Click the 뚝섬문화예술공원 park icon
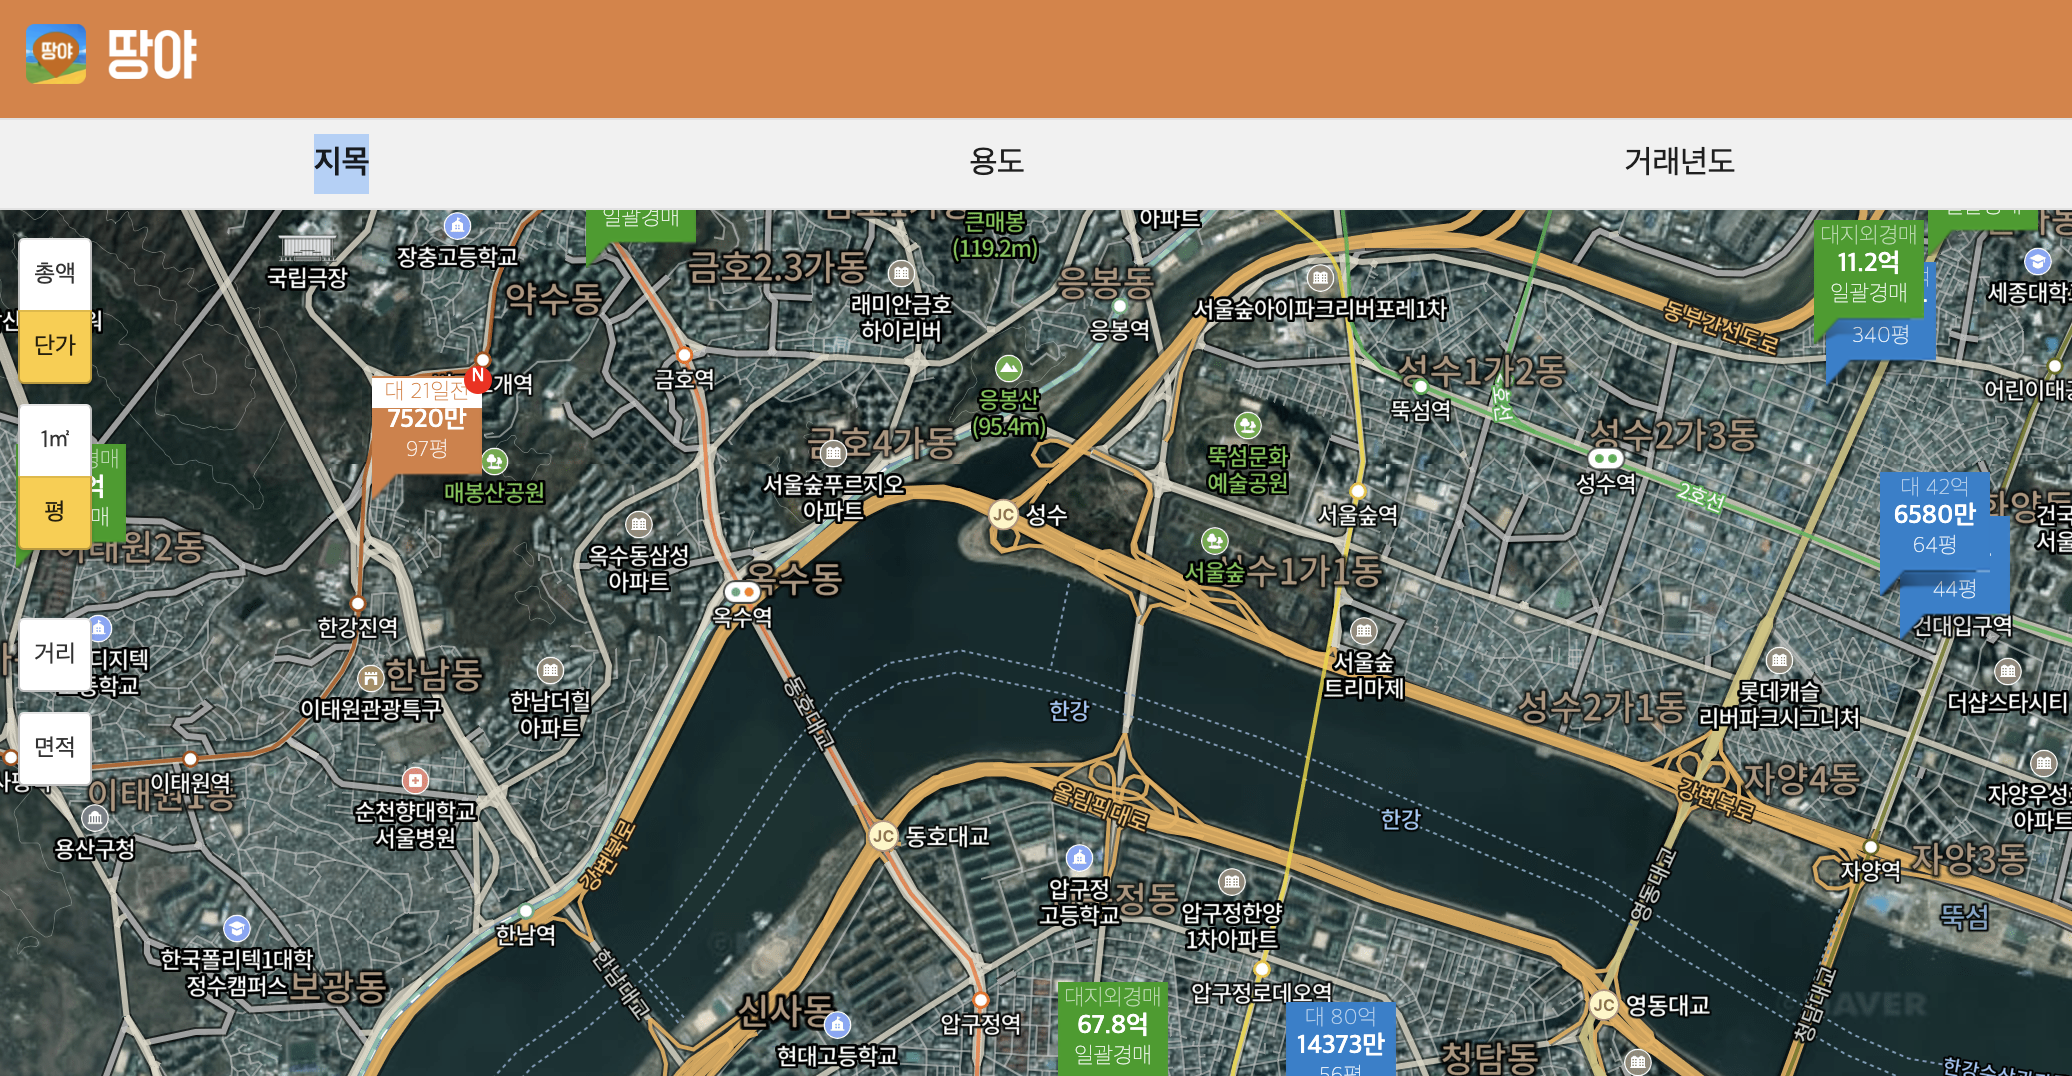2072x1076 pixels. click(x=1247, y=426)
